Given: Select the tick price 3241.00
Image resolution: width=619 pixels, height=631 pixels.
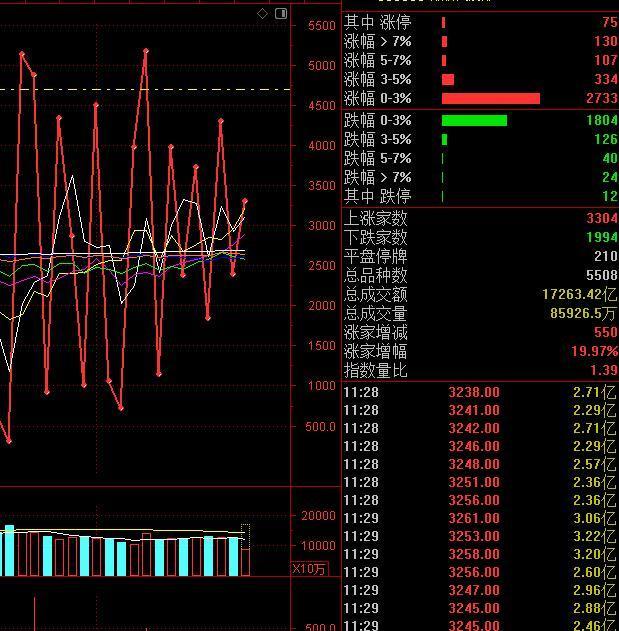Looking at the screenshot, I should tap(474, 410).
